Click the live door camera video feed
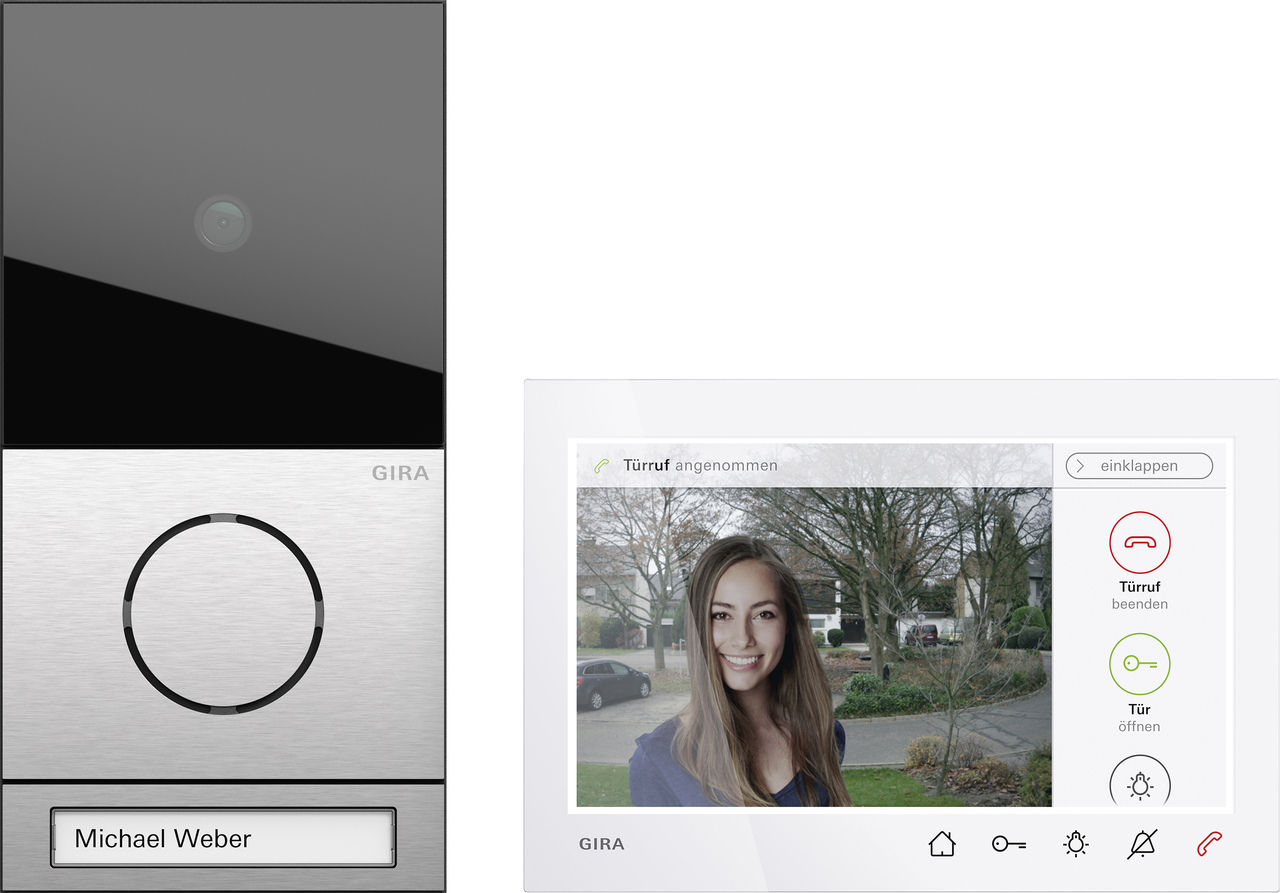This screenshot has width=1280, height=893. click(814, 647)
